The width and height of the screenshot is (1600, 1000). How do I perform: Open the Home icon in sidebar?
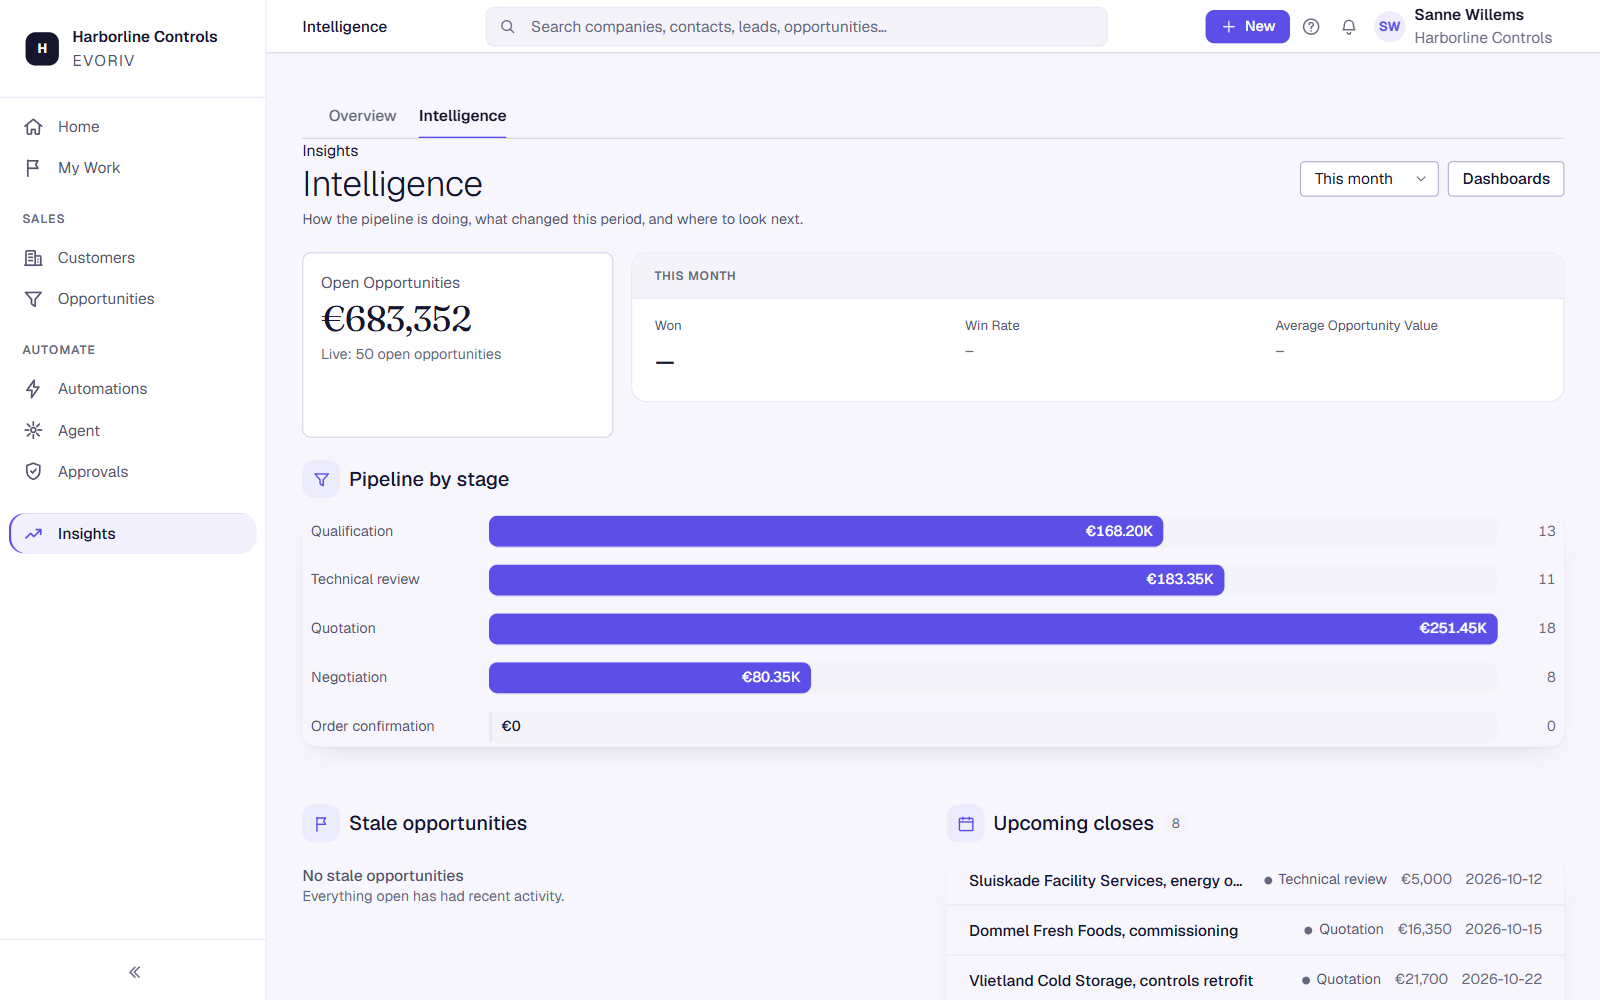point(33,127)
